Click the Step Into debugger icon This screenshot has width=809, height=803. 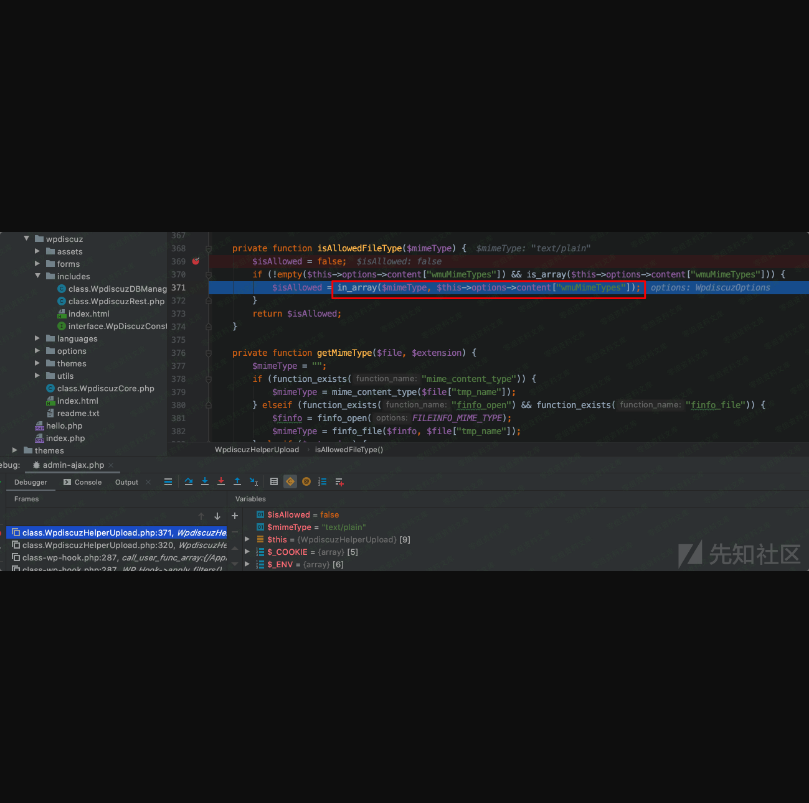point(205,482)
